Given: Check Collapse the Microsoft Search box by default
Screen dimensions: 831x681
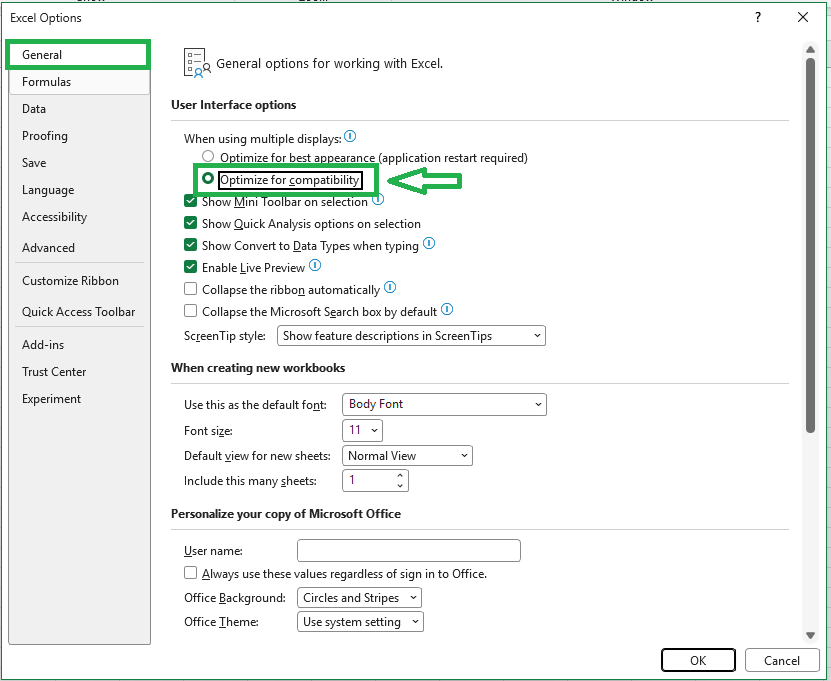Looking at the screenshot, I should click(x=190, y=311).
